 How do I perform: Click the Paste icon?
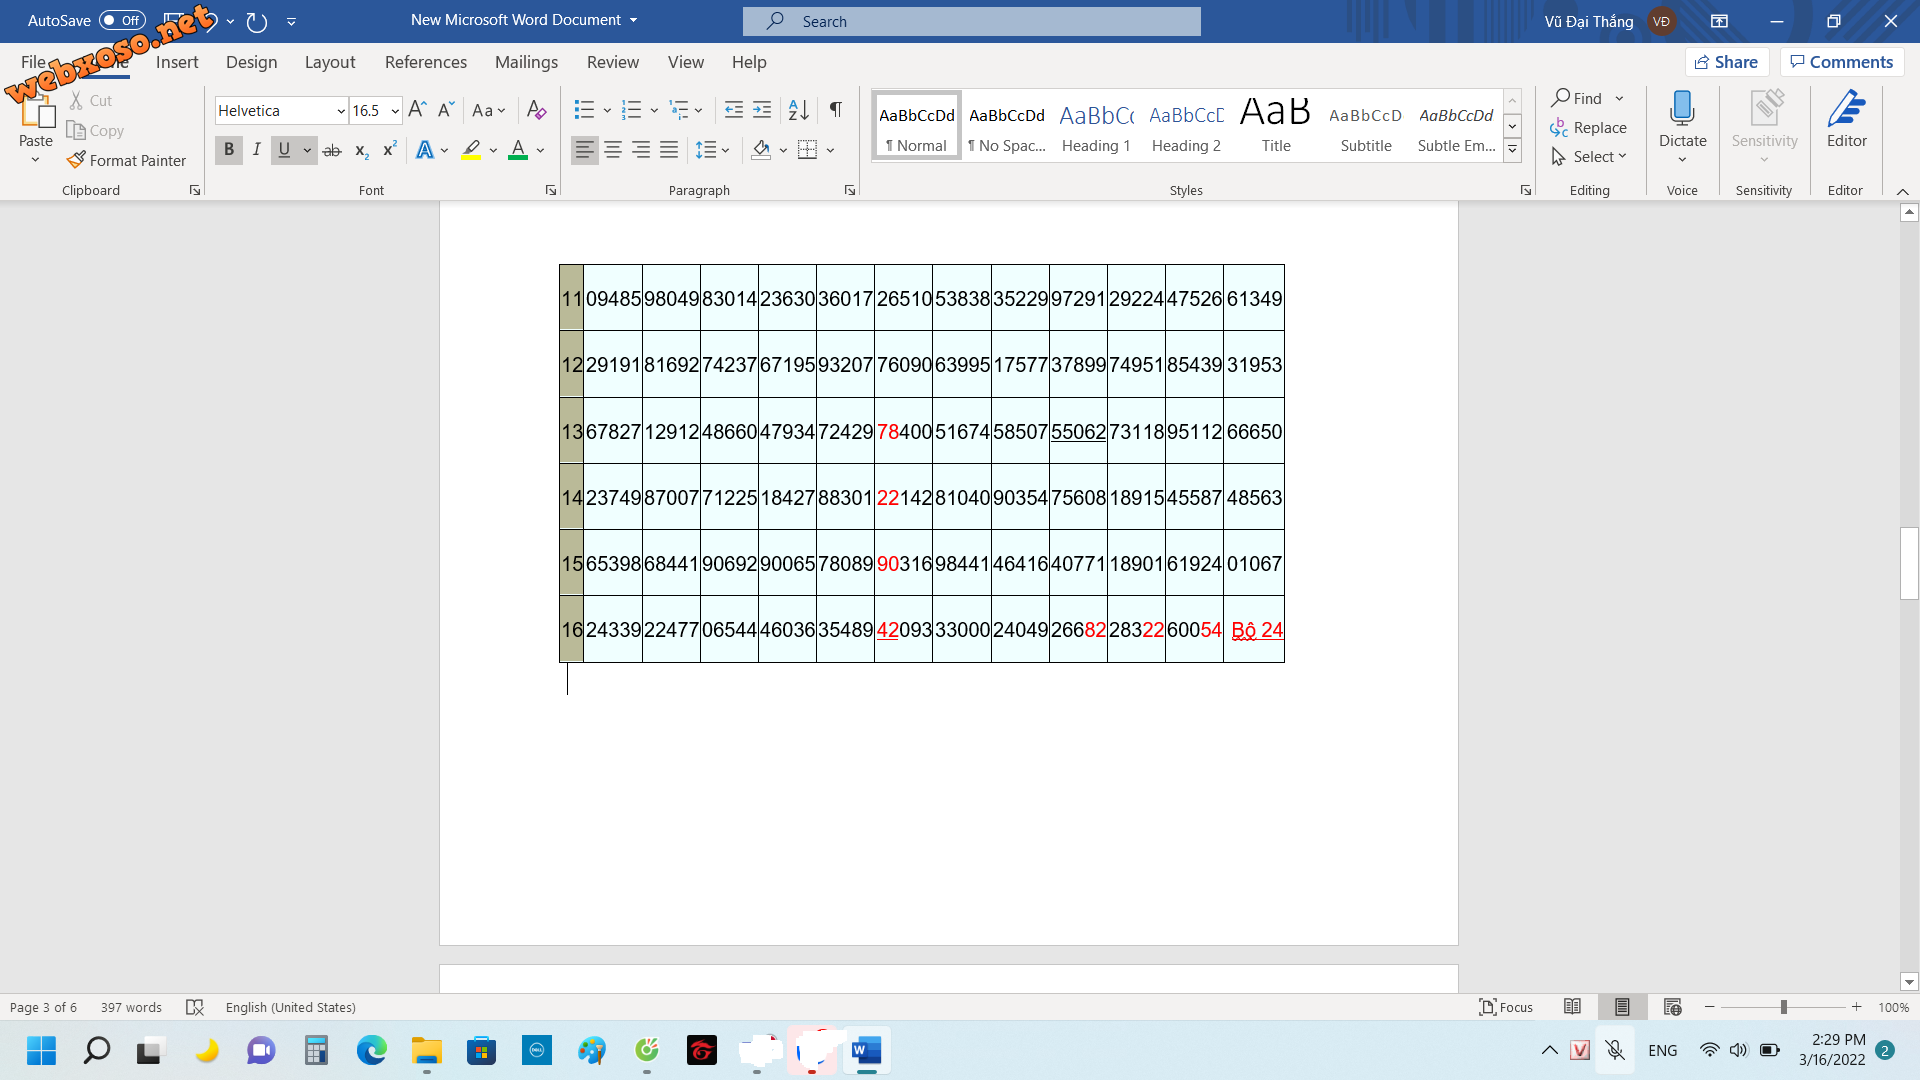(37, 112)
